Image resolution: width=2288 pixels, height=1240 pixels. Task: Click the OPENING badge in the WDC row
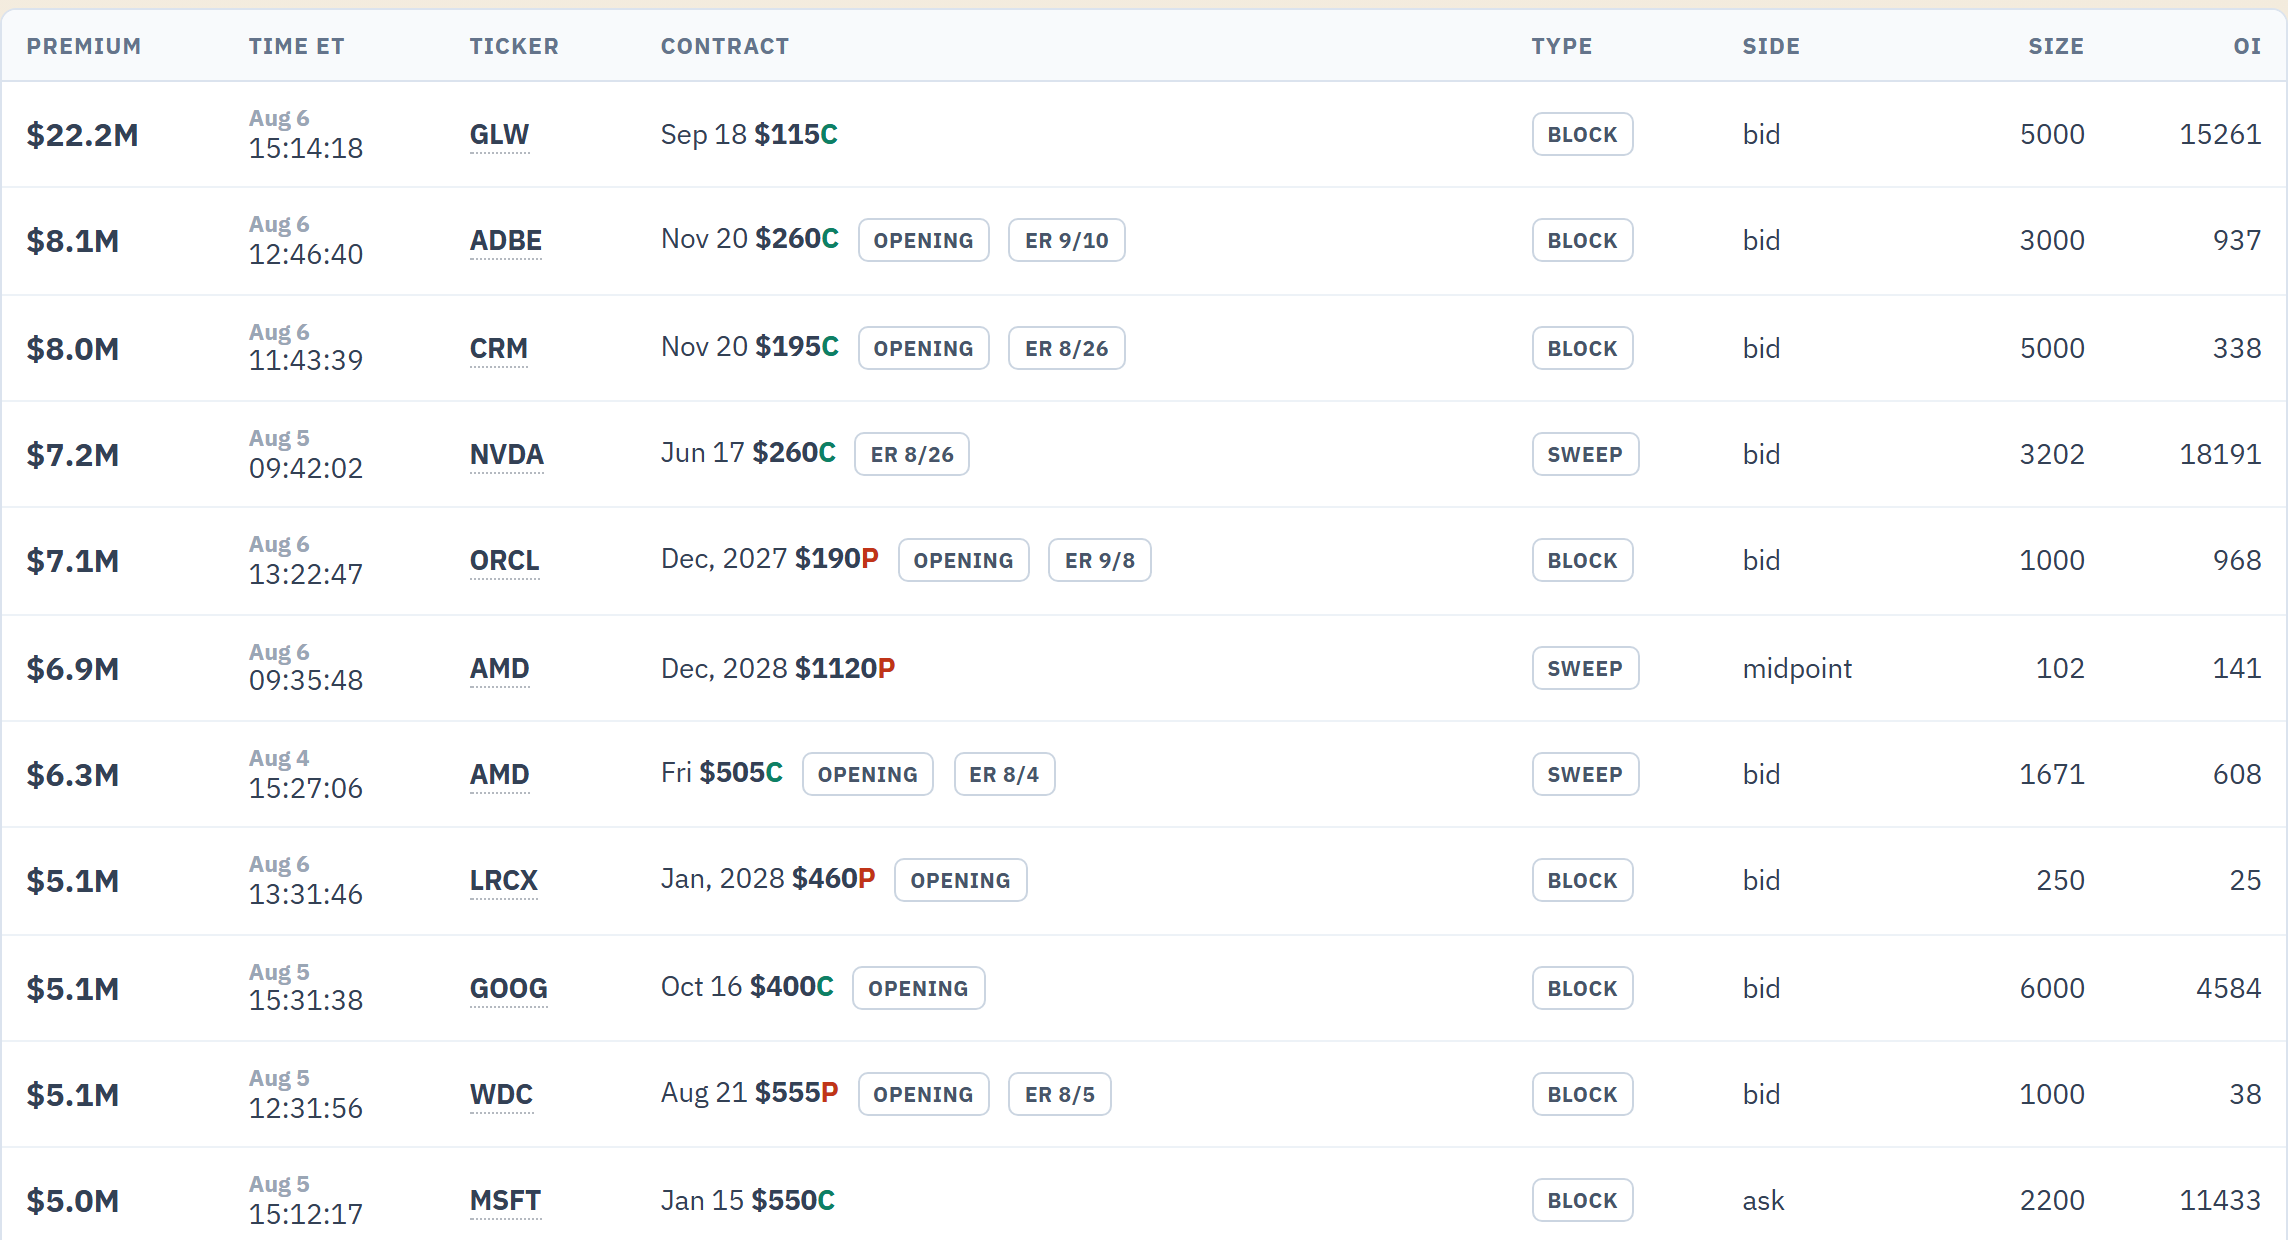pyautogui.click(x=924, y=1094)
